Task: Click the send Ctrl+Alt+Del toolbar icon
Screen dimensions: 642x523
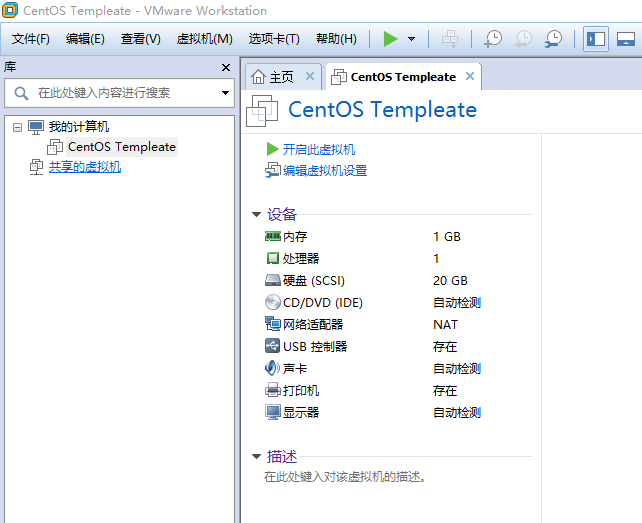Action: 450,39
